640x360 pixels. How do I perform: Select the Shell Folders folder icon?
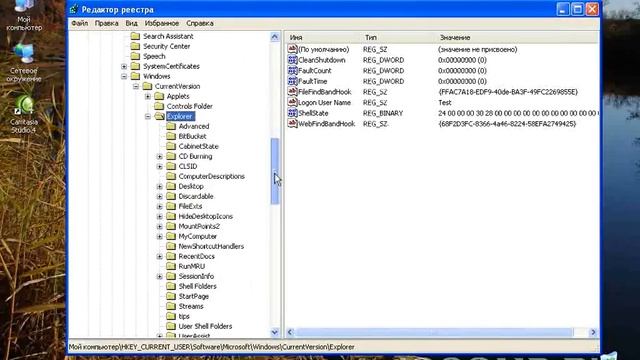tap(171, 286)
